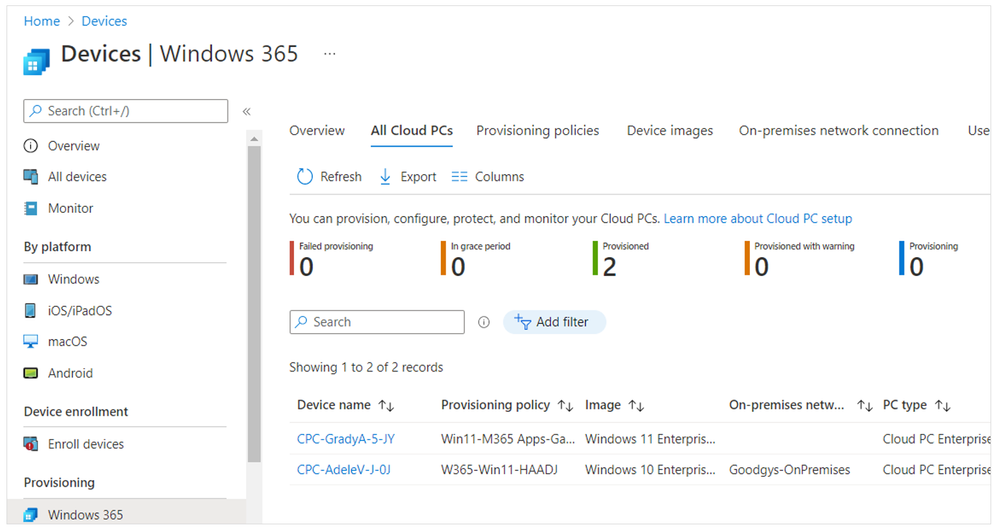Click the iOS/iPadOS platform icon
Viewport: 999px width, 531px height.
(30, 310)
